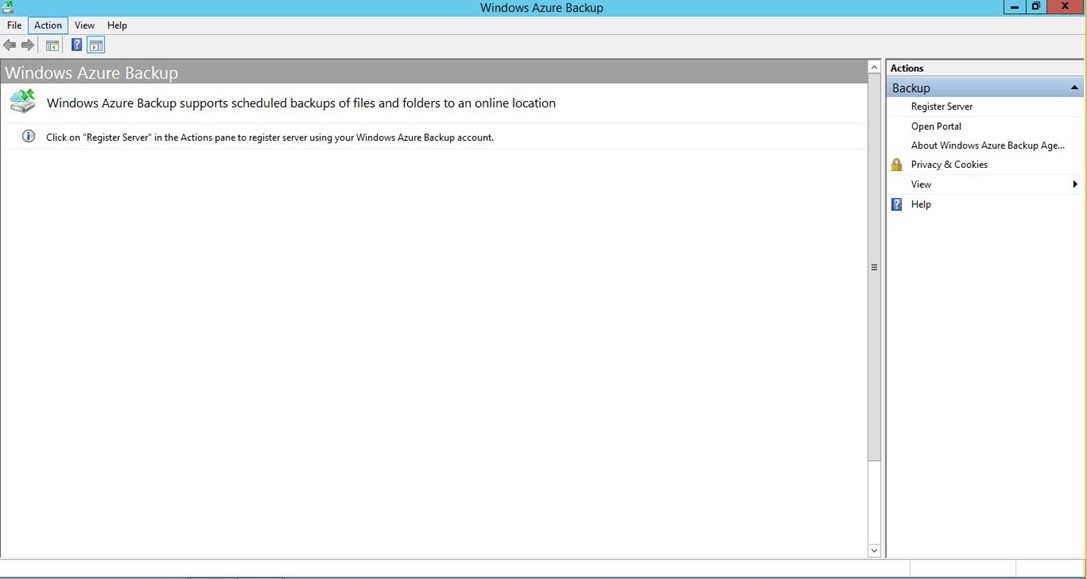1087x579 pixels.
Task: Collapse the Backup section header arrow
Action: (1074, 87)
